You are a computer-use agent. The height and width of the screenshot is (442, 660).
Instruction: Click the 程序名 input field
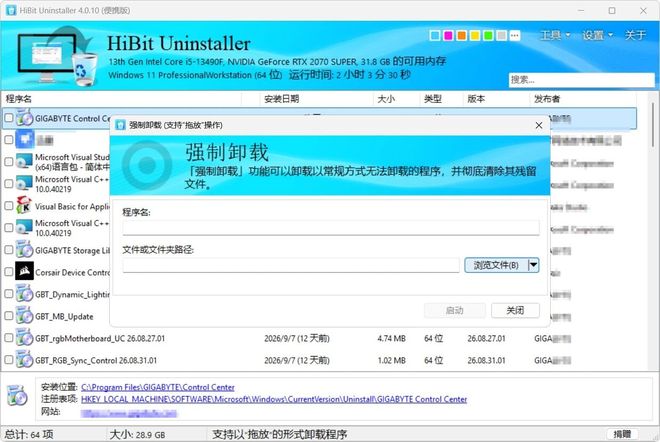[x=331, y=228]
